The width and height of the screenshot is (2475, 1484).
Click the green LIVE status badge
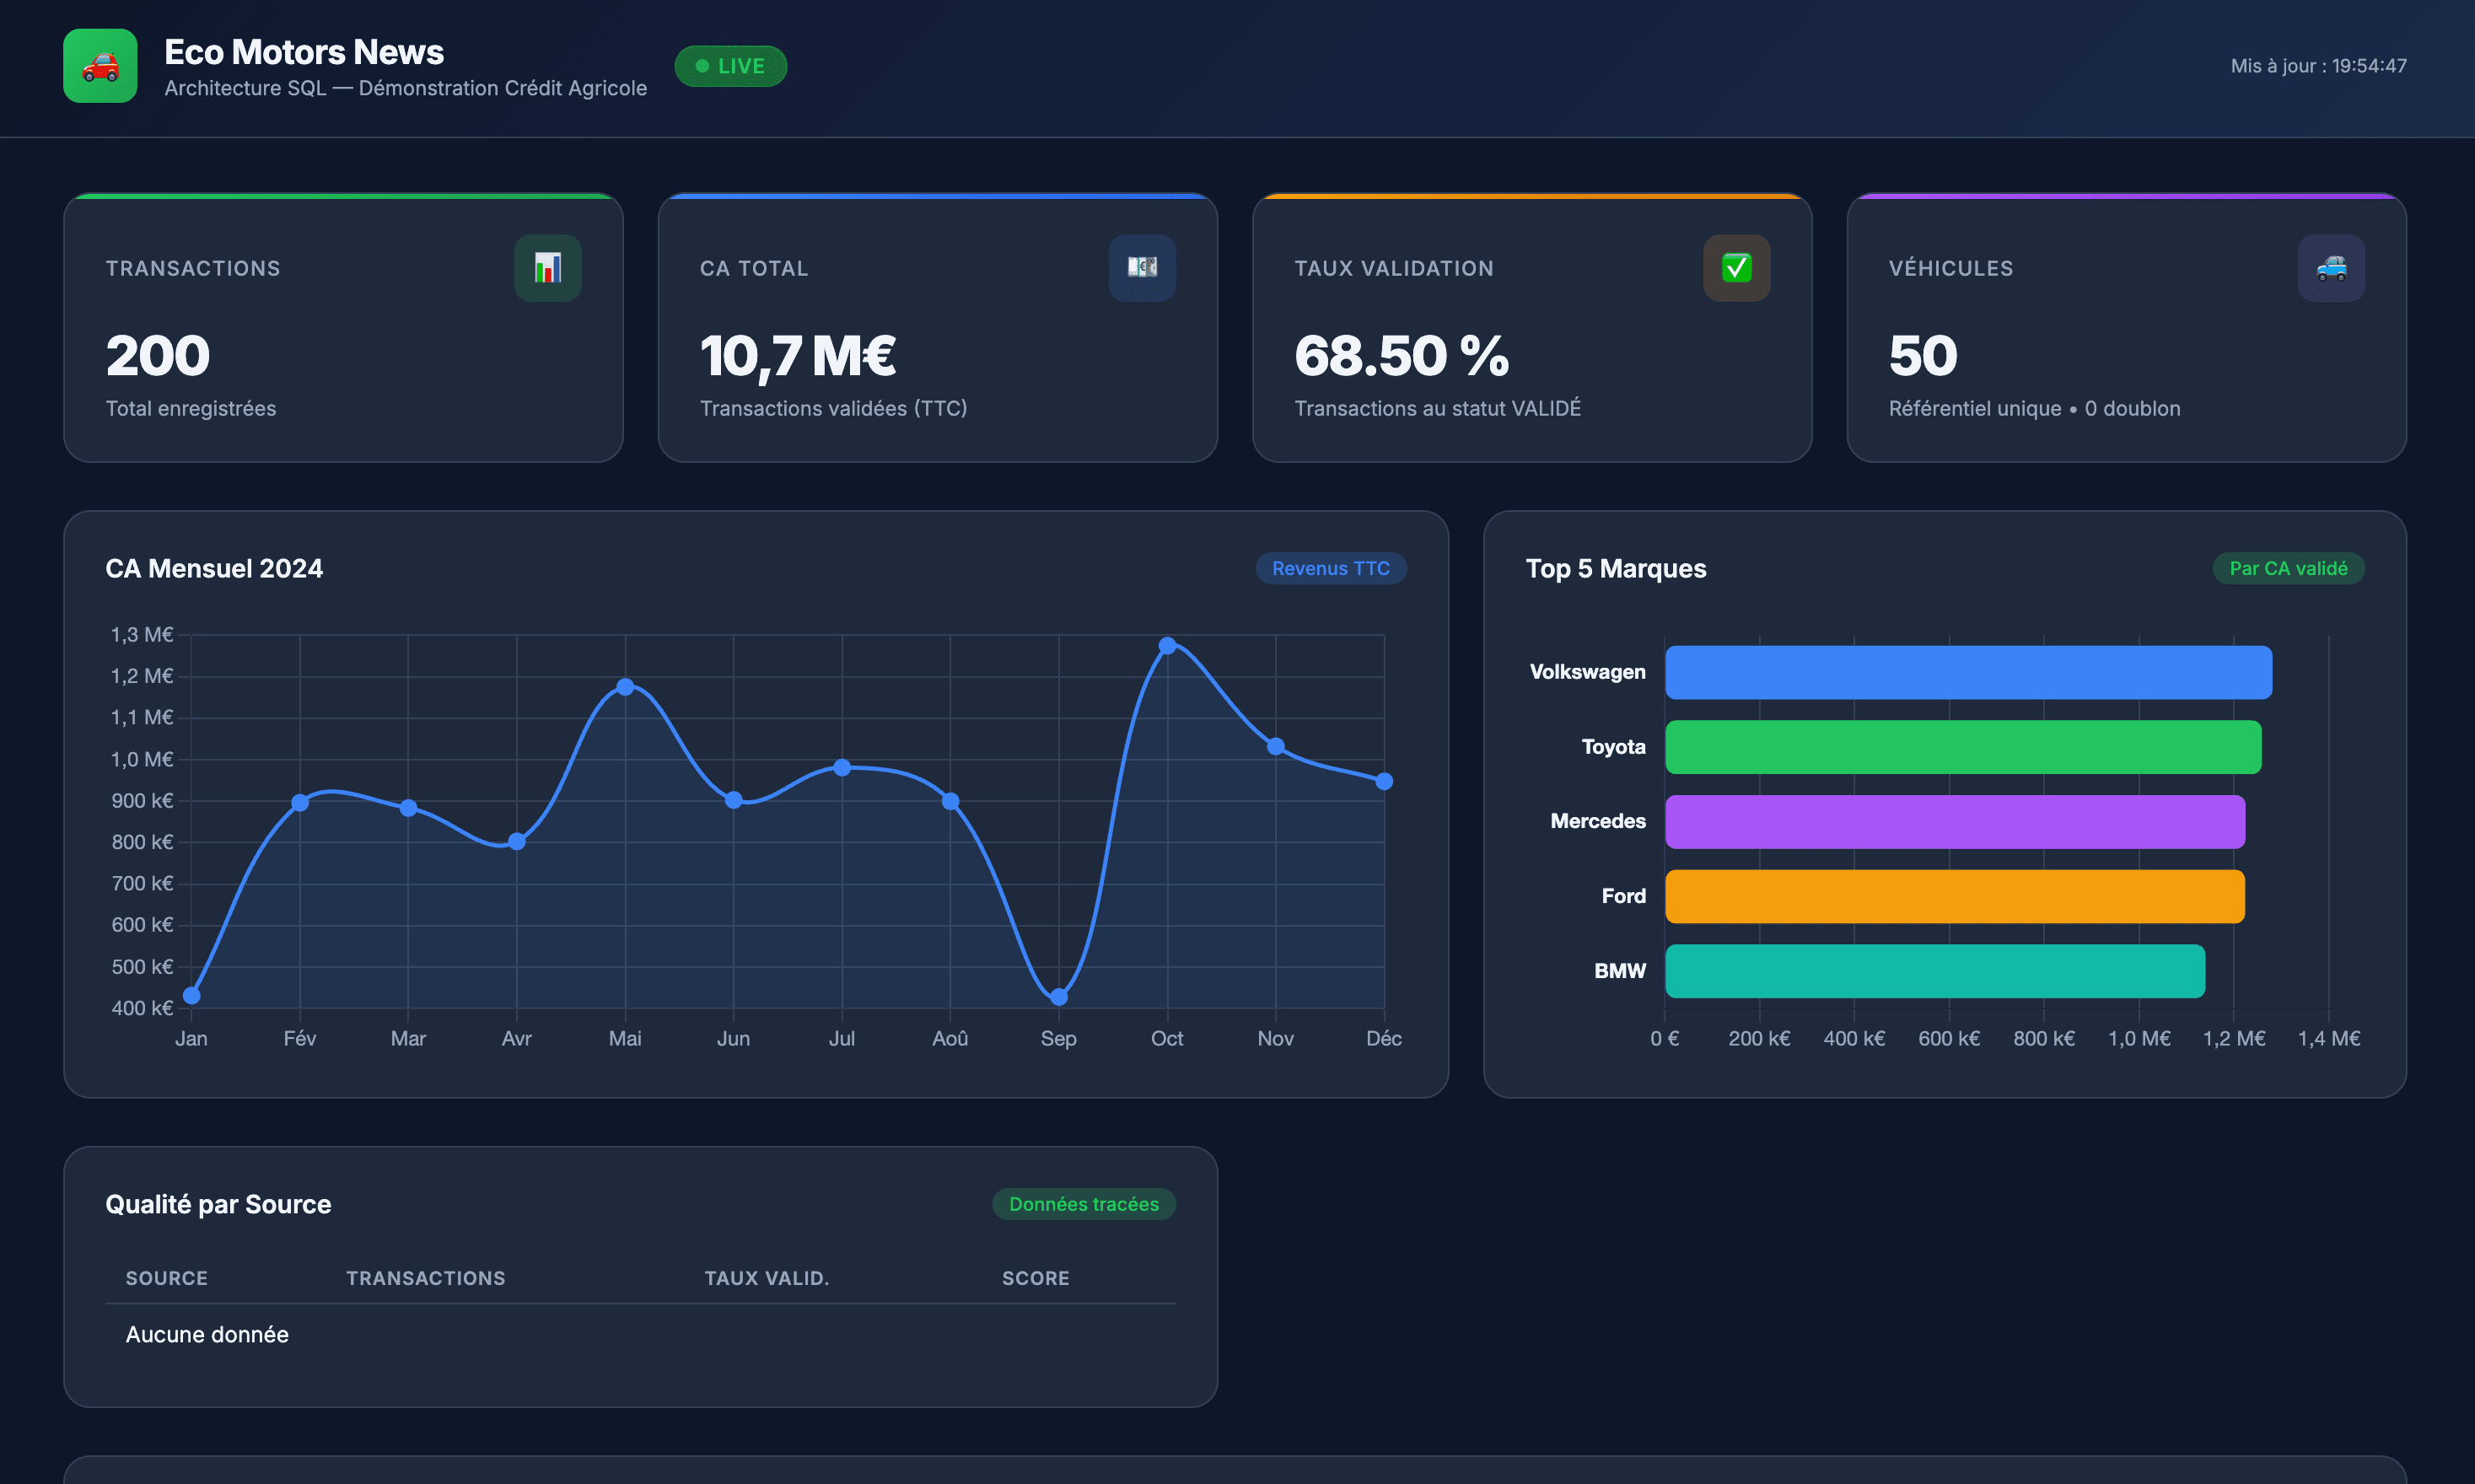pos(730,66)
